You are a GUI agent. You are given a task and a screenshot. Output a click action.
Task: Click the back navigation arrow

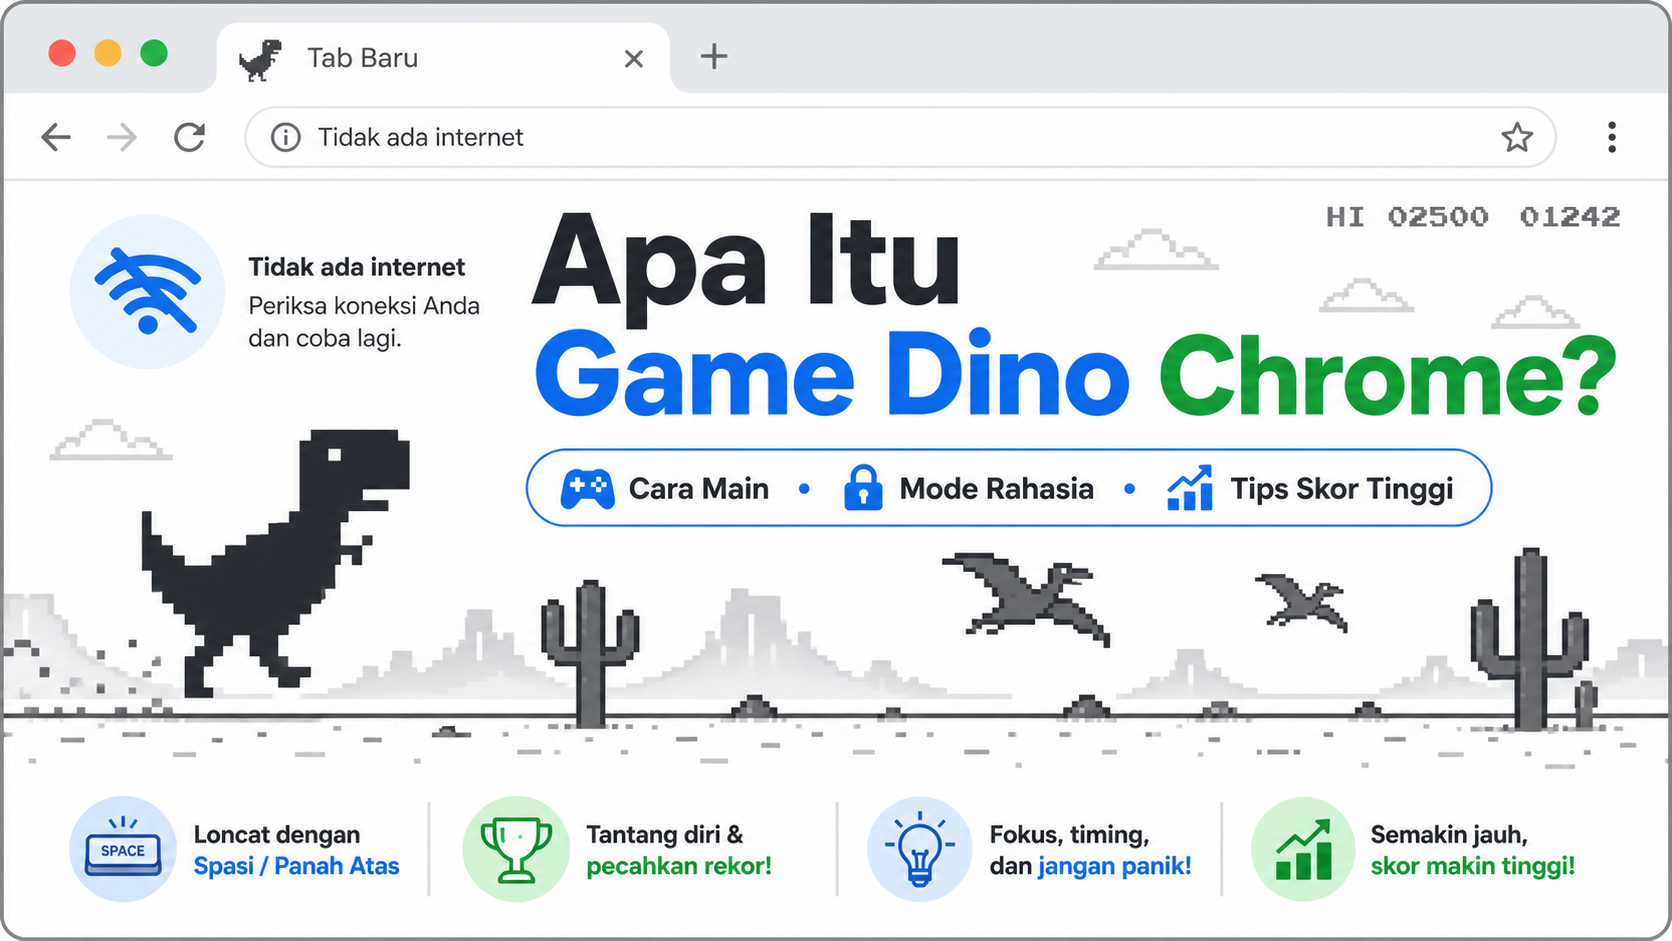(56, 137)
